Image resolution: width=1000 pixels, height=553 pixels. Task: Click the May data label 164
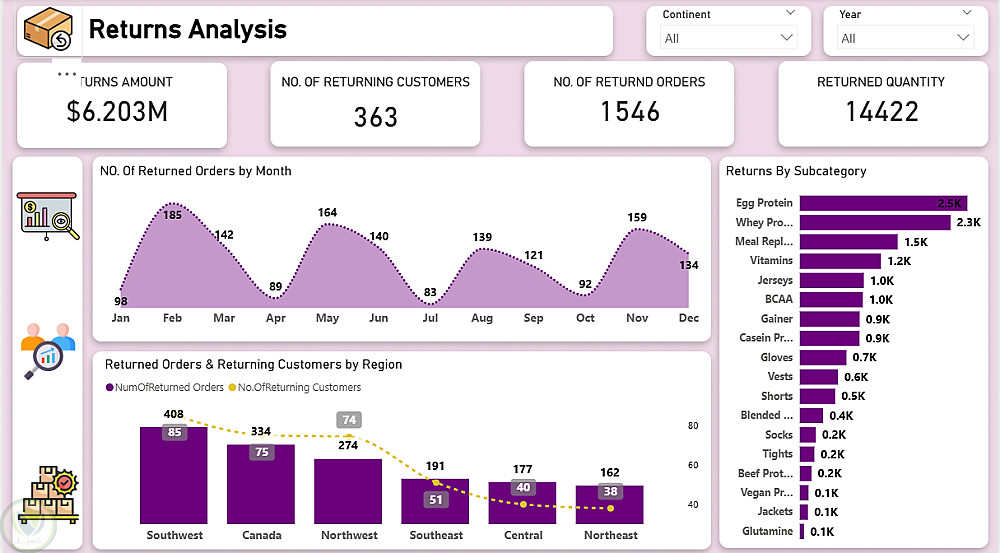327,212
